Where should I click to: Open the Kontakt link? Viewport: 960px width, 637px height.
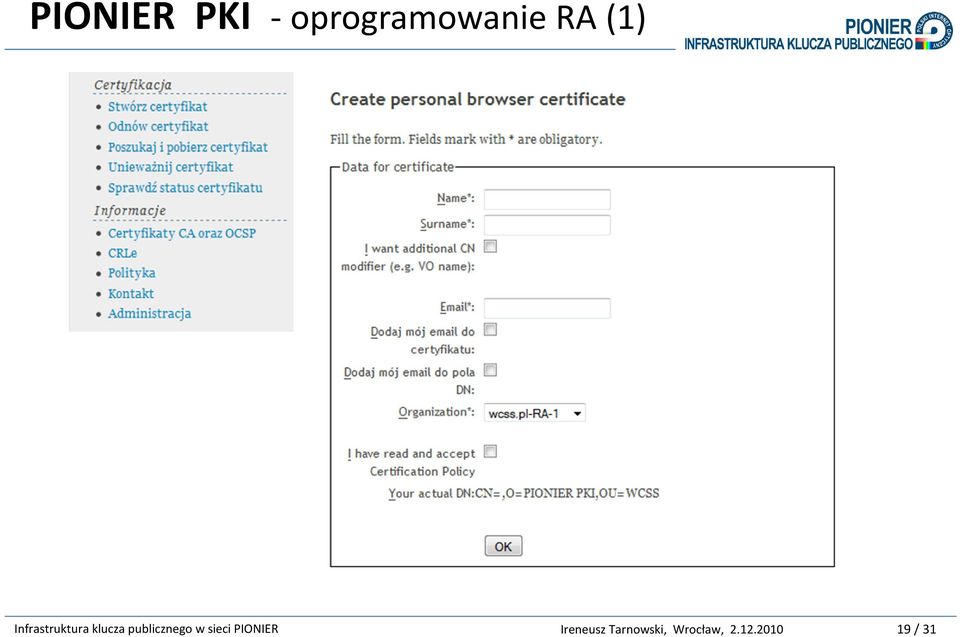pyautogui.click(x=130, y=293)
